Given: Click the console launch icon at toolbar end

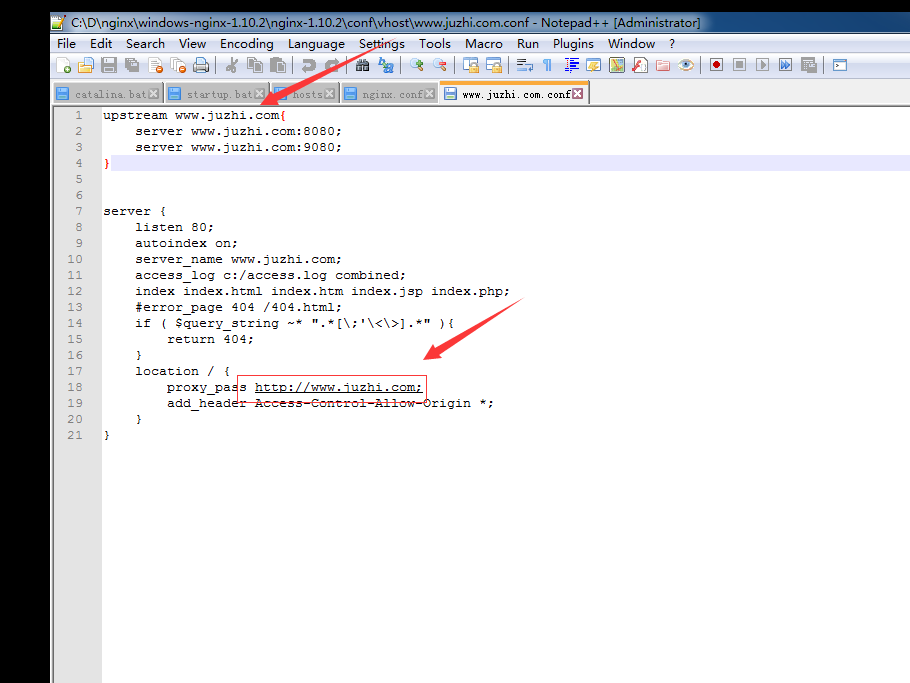Looking at the screenshot, I should pyautogui.click(x=840, y=65).
